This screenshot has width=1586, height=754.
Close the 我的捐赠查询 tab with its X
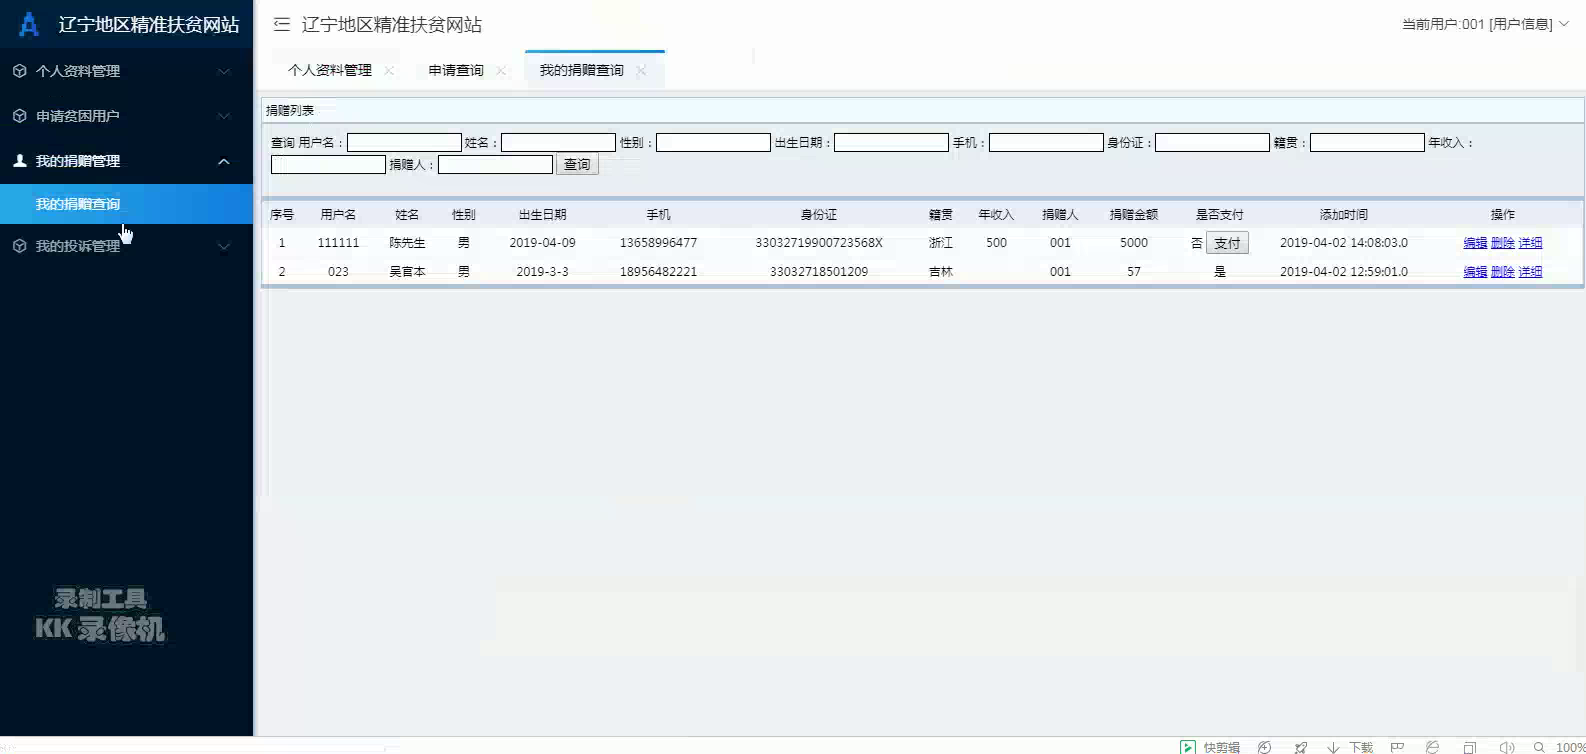pyautogui.click(x=641, y=70)
